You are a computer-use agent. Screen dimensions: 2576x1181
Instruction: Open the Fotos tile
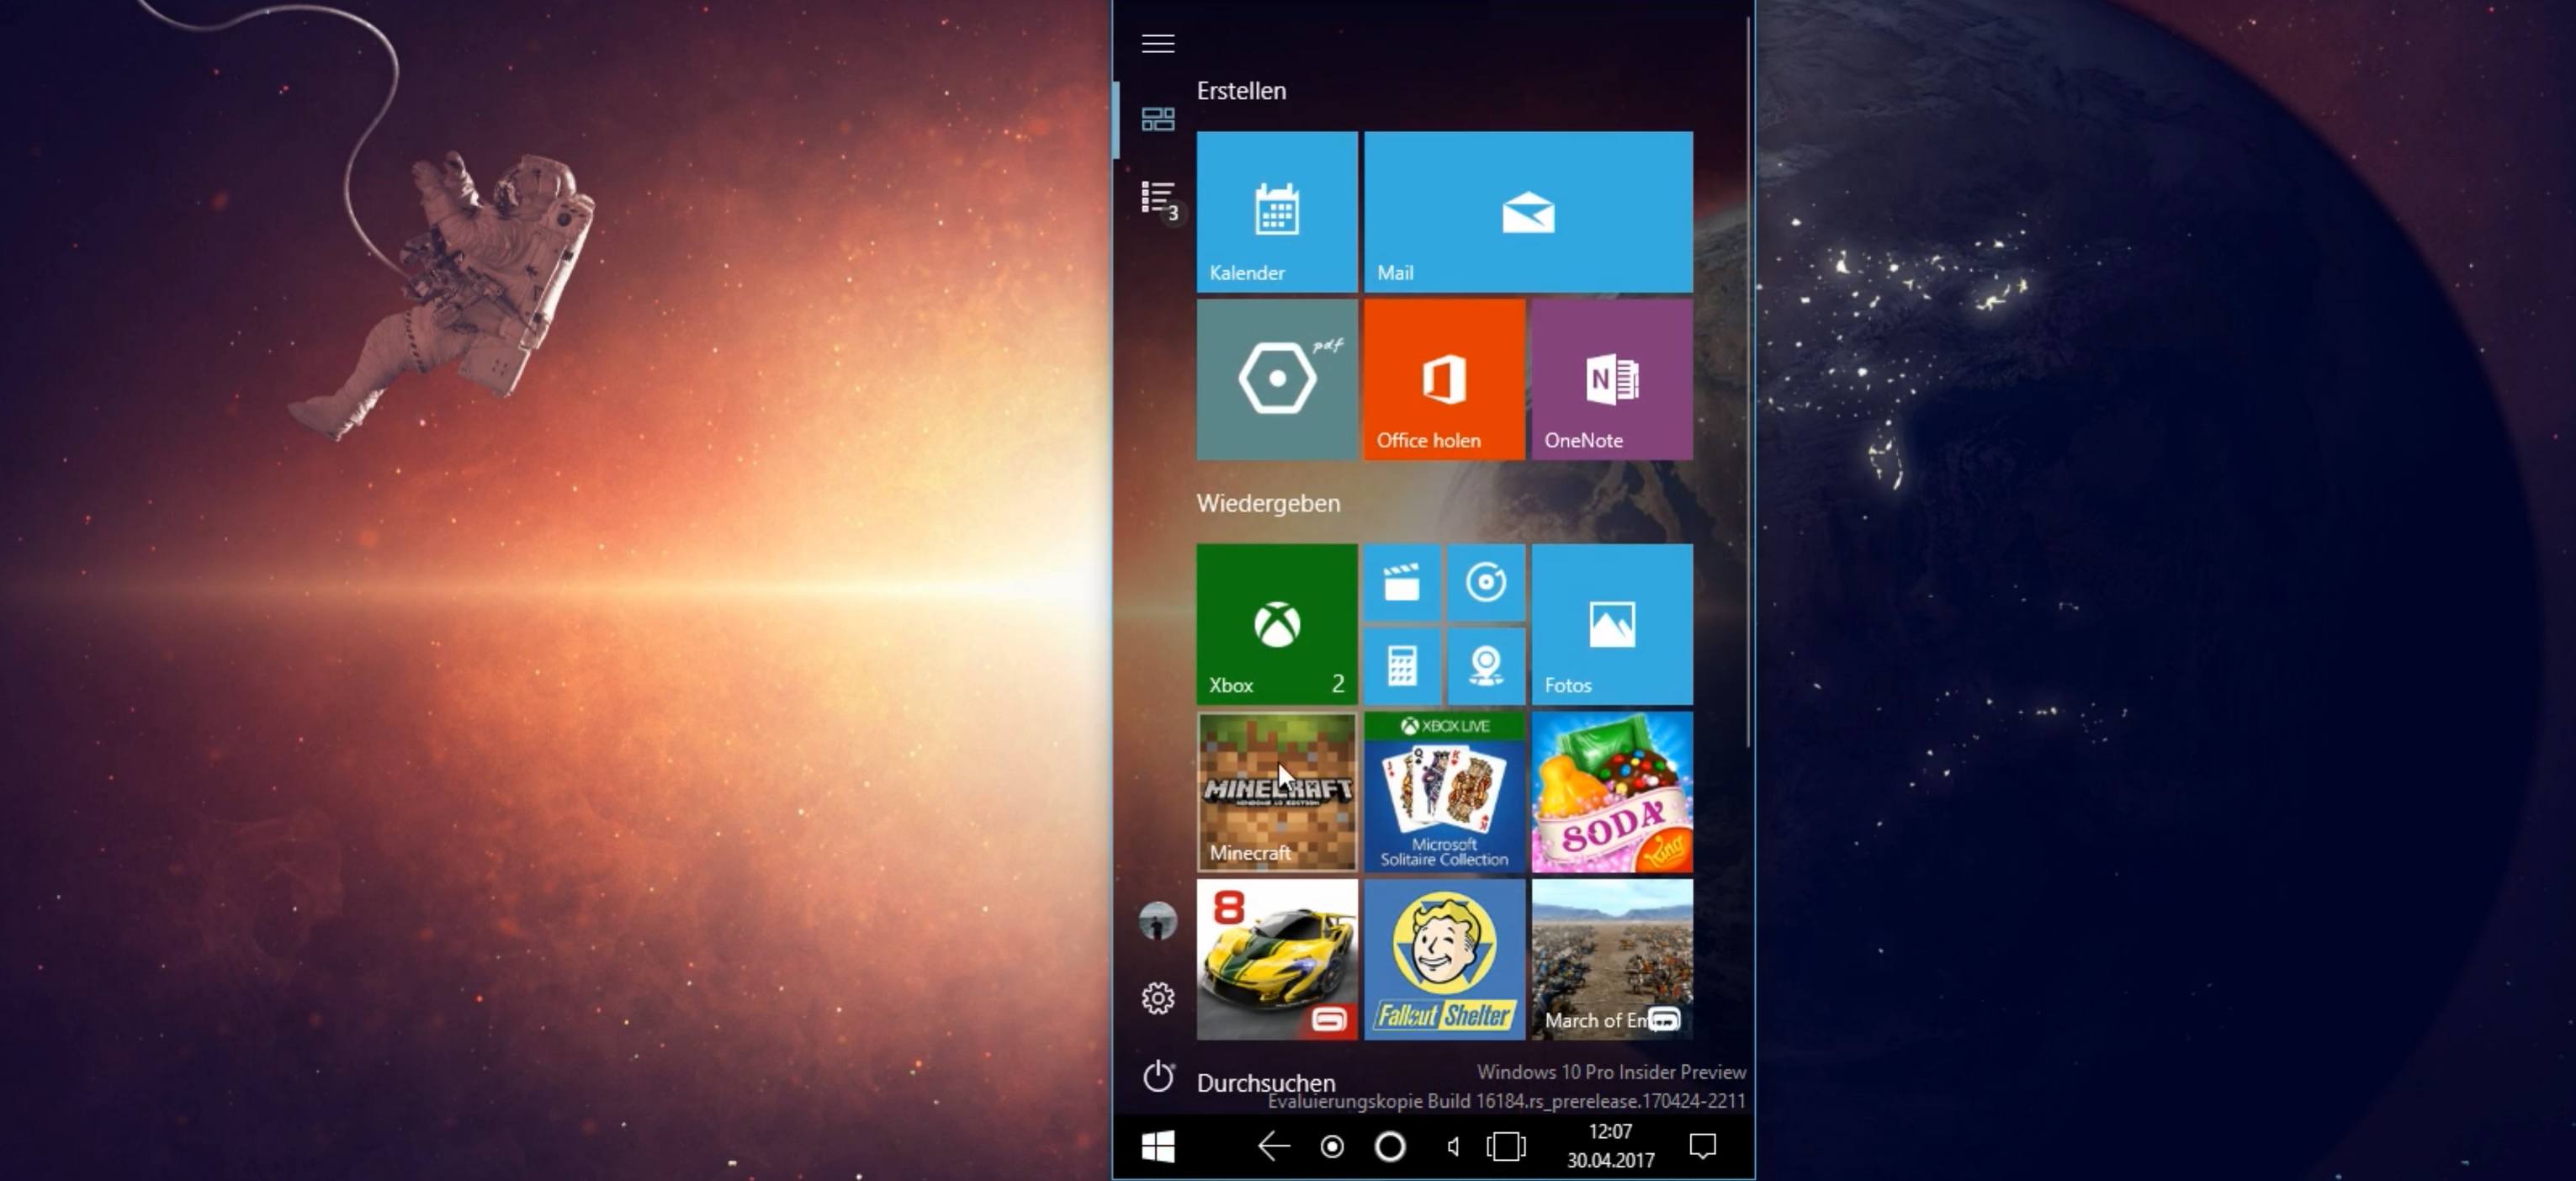coord(1611,624)
